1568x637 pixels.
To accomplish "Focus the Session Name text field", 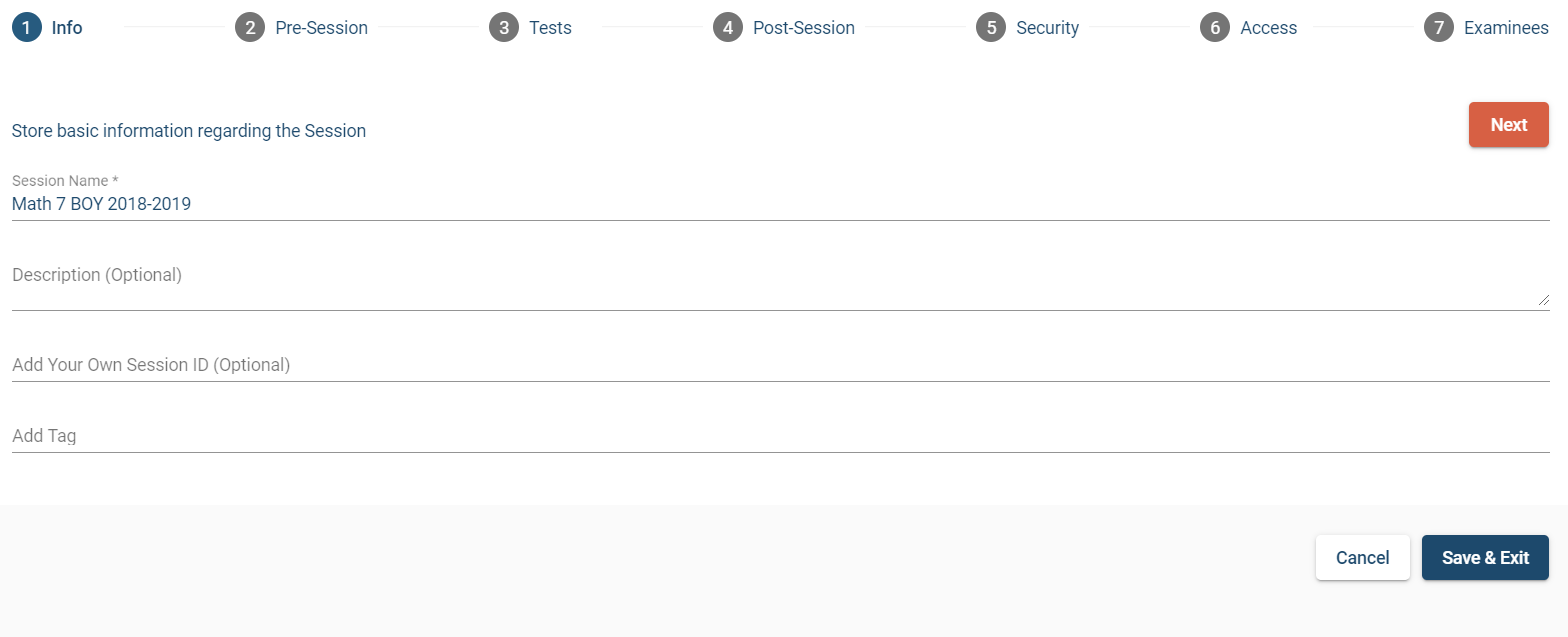I will [x=780, y=204].
